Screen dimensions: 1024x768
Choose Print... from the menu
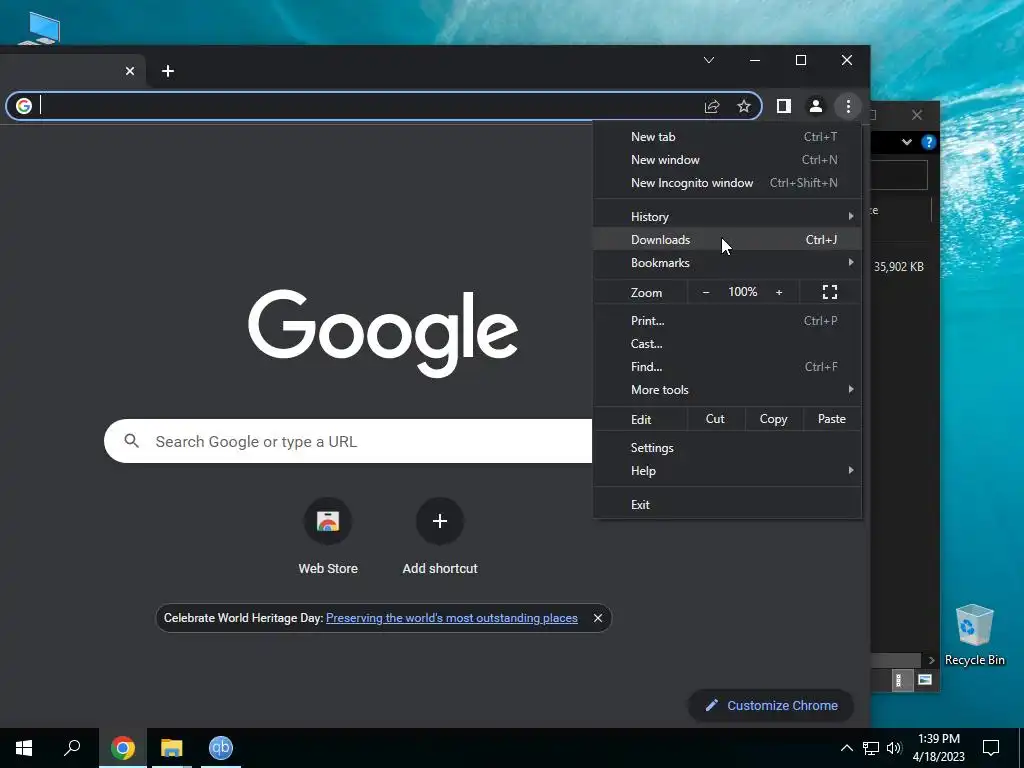727,321
